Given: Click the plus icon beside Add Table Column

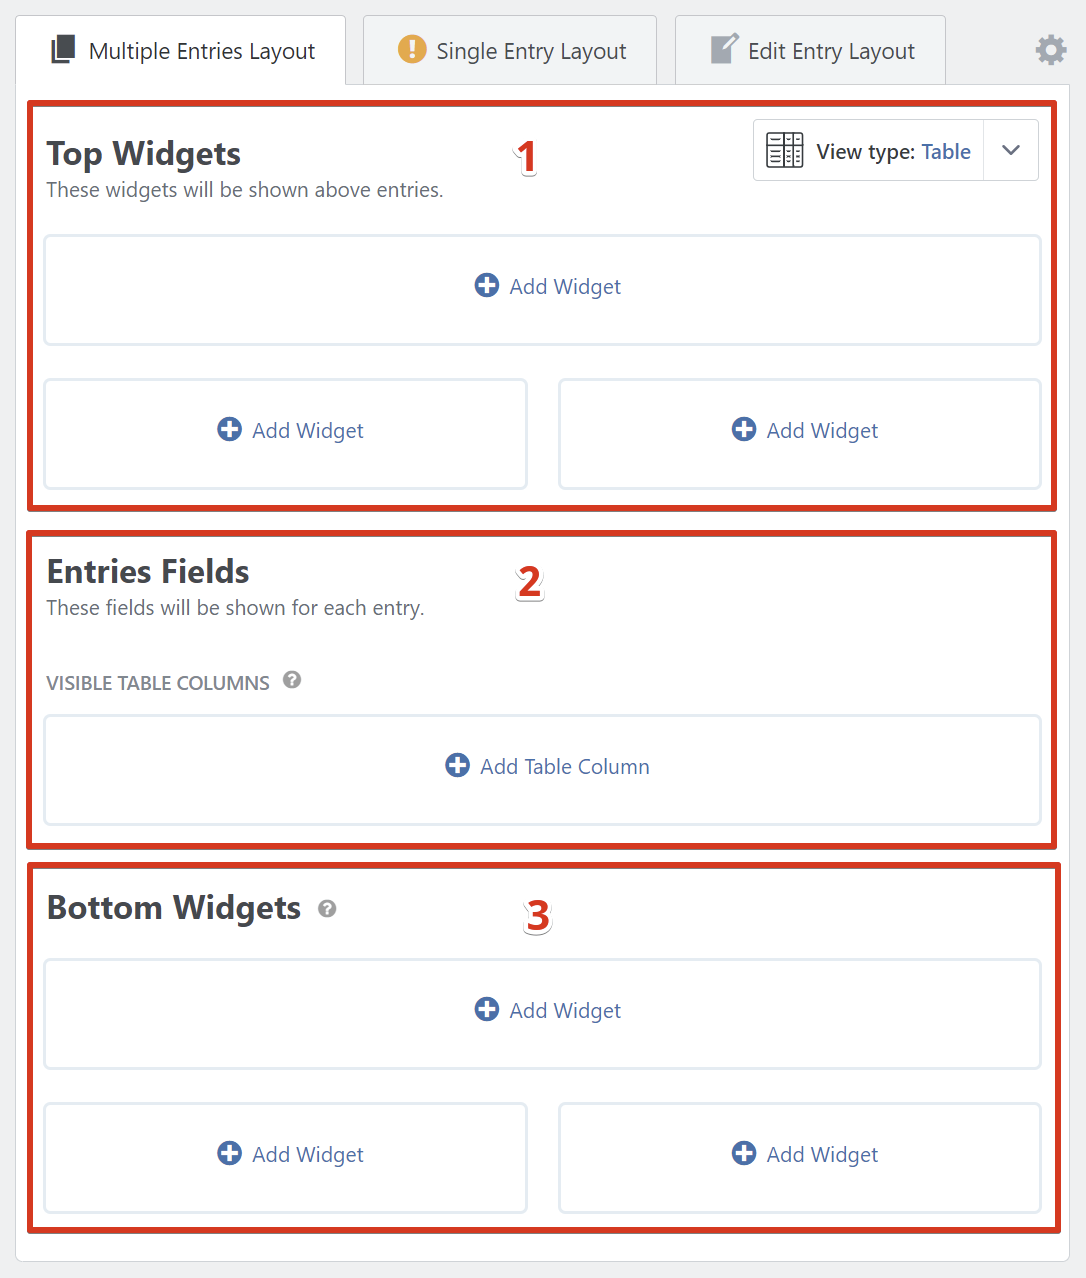Looking at the screenshot, I should pos(458,766).
